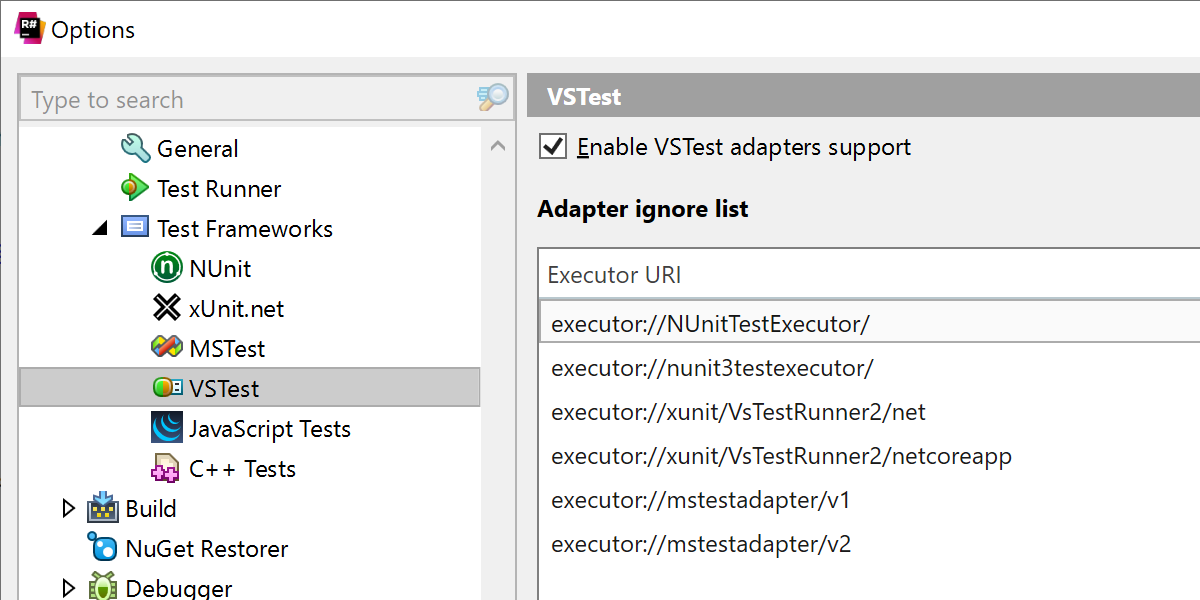Viewport: 1200px width, 600px height.
Task: Click the xUnit.net X icon
Action: pyautogui.click(x=167, y=308)
